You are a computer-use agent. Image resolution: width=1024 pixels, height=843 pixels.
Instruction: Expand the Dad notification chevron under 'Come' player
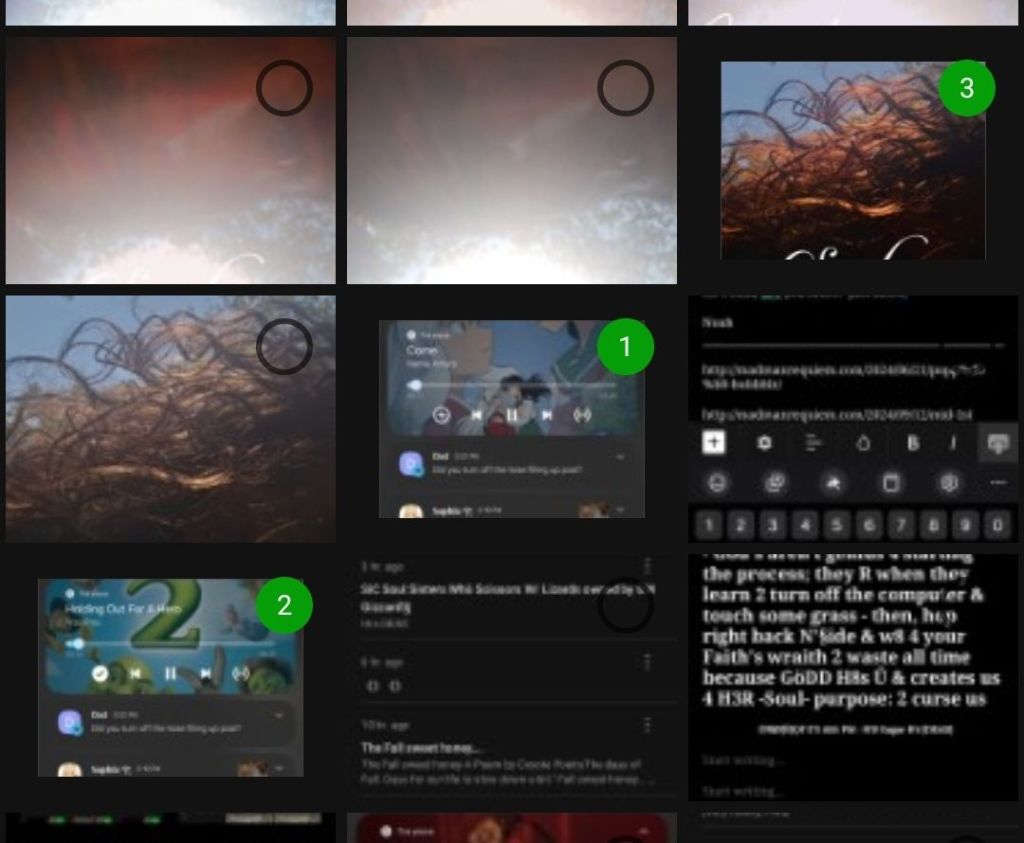(620, 457)
